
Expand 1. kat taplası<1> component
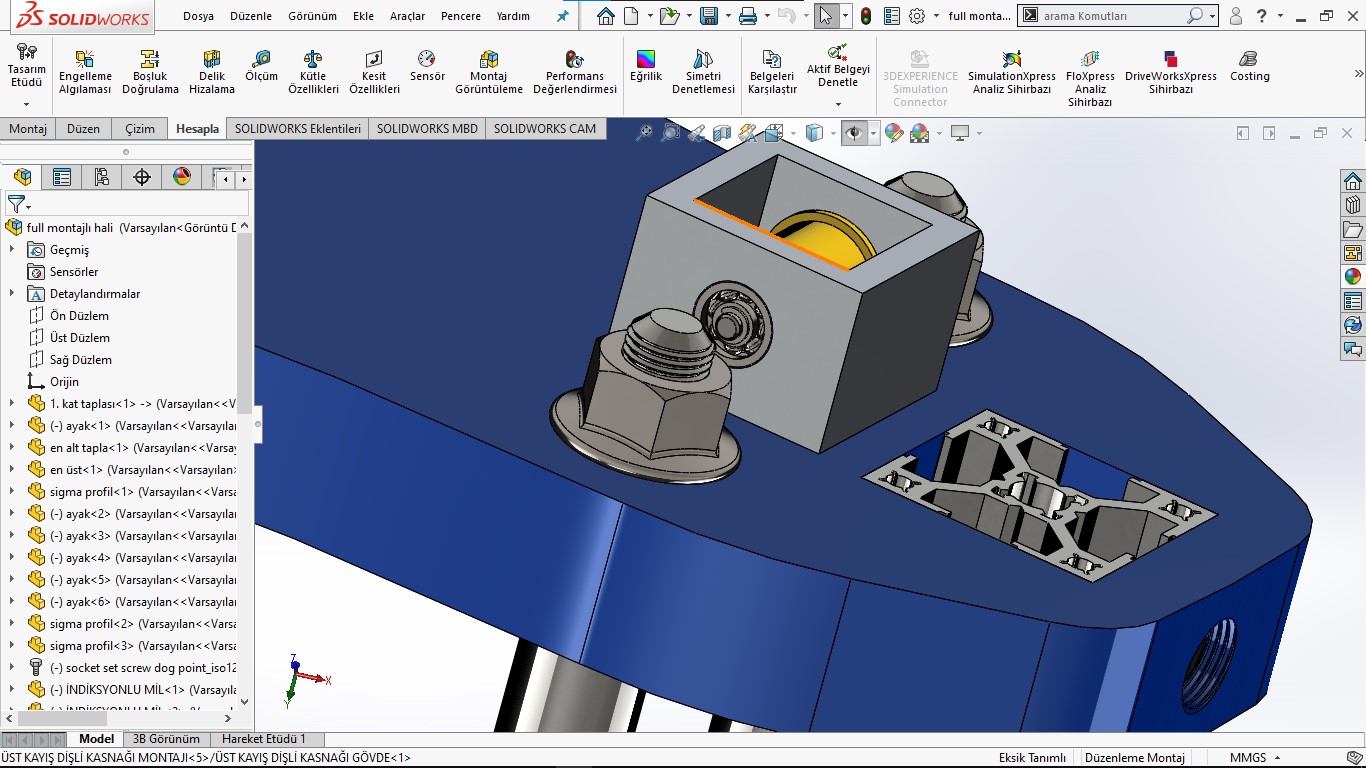tap(12, 404)
